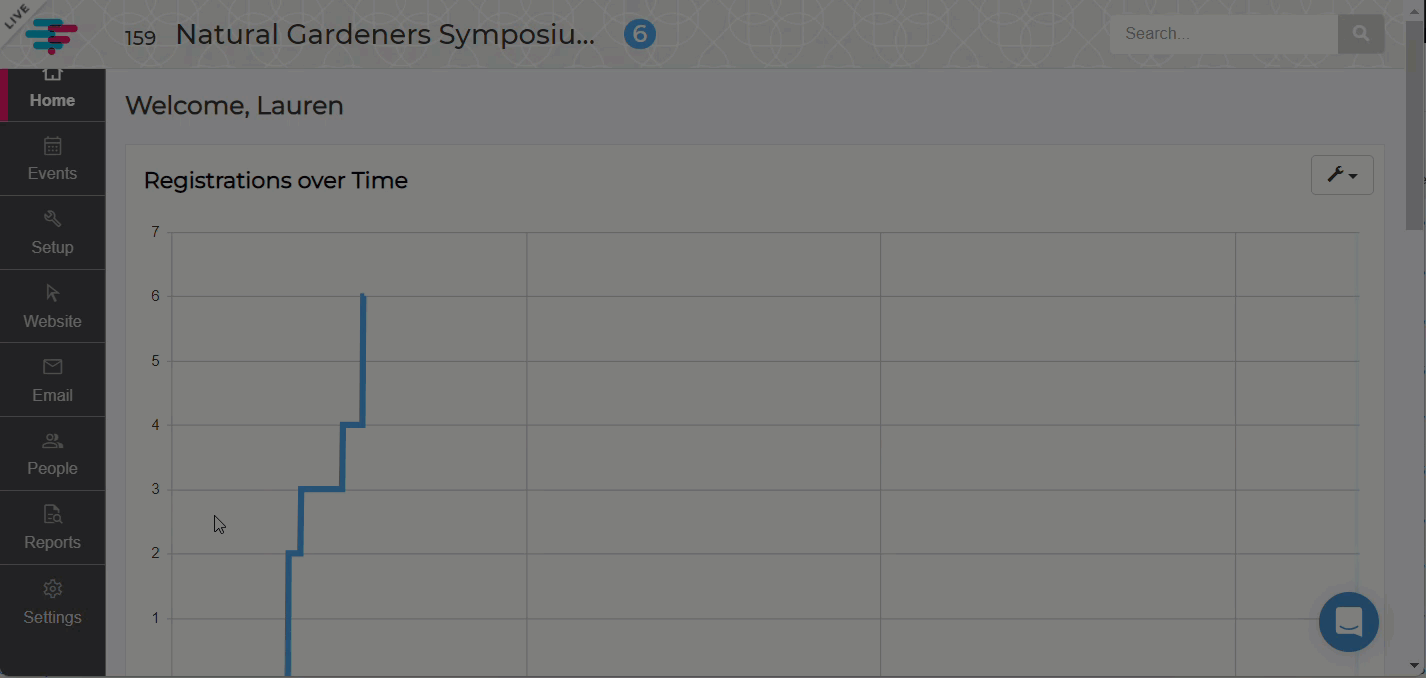The image size is (1426, 678).
Task: Click the Reports menu label
Action: click(53, 542)
